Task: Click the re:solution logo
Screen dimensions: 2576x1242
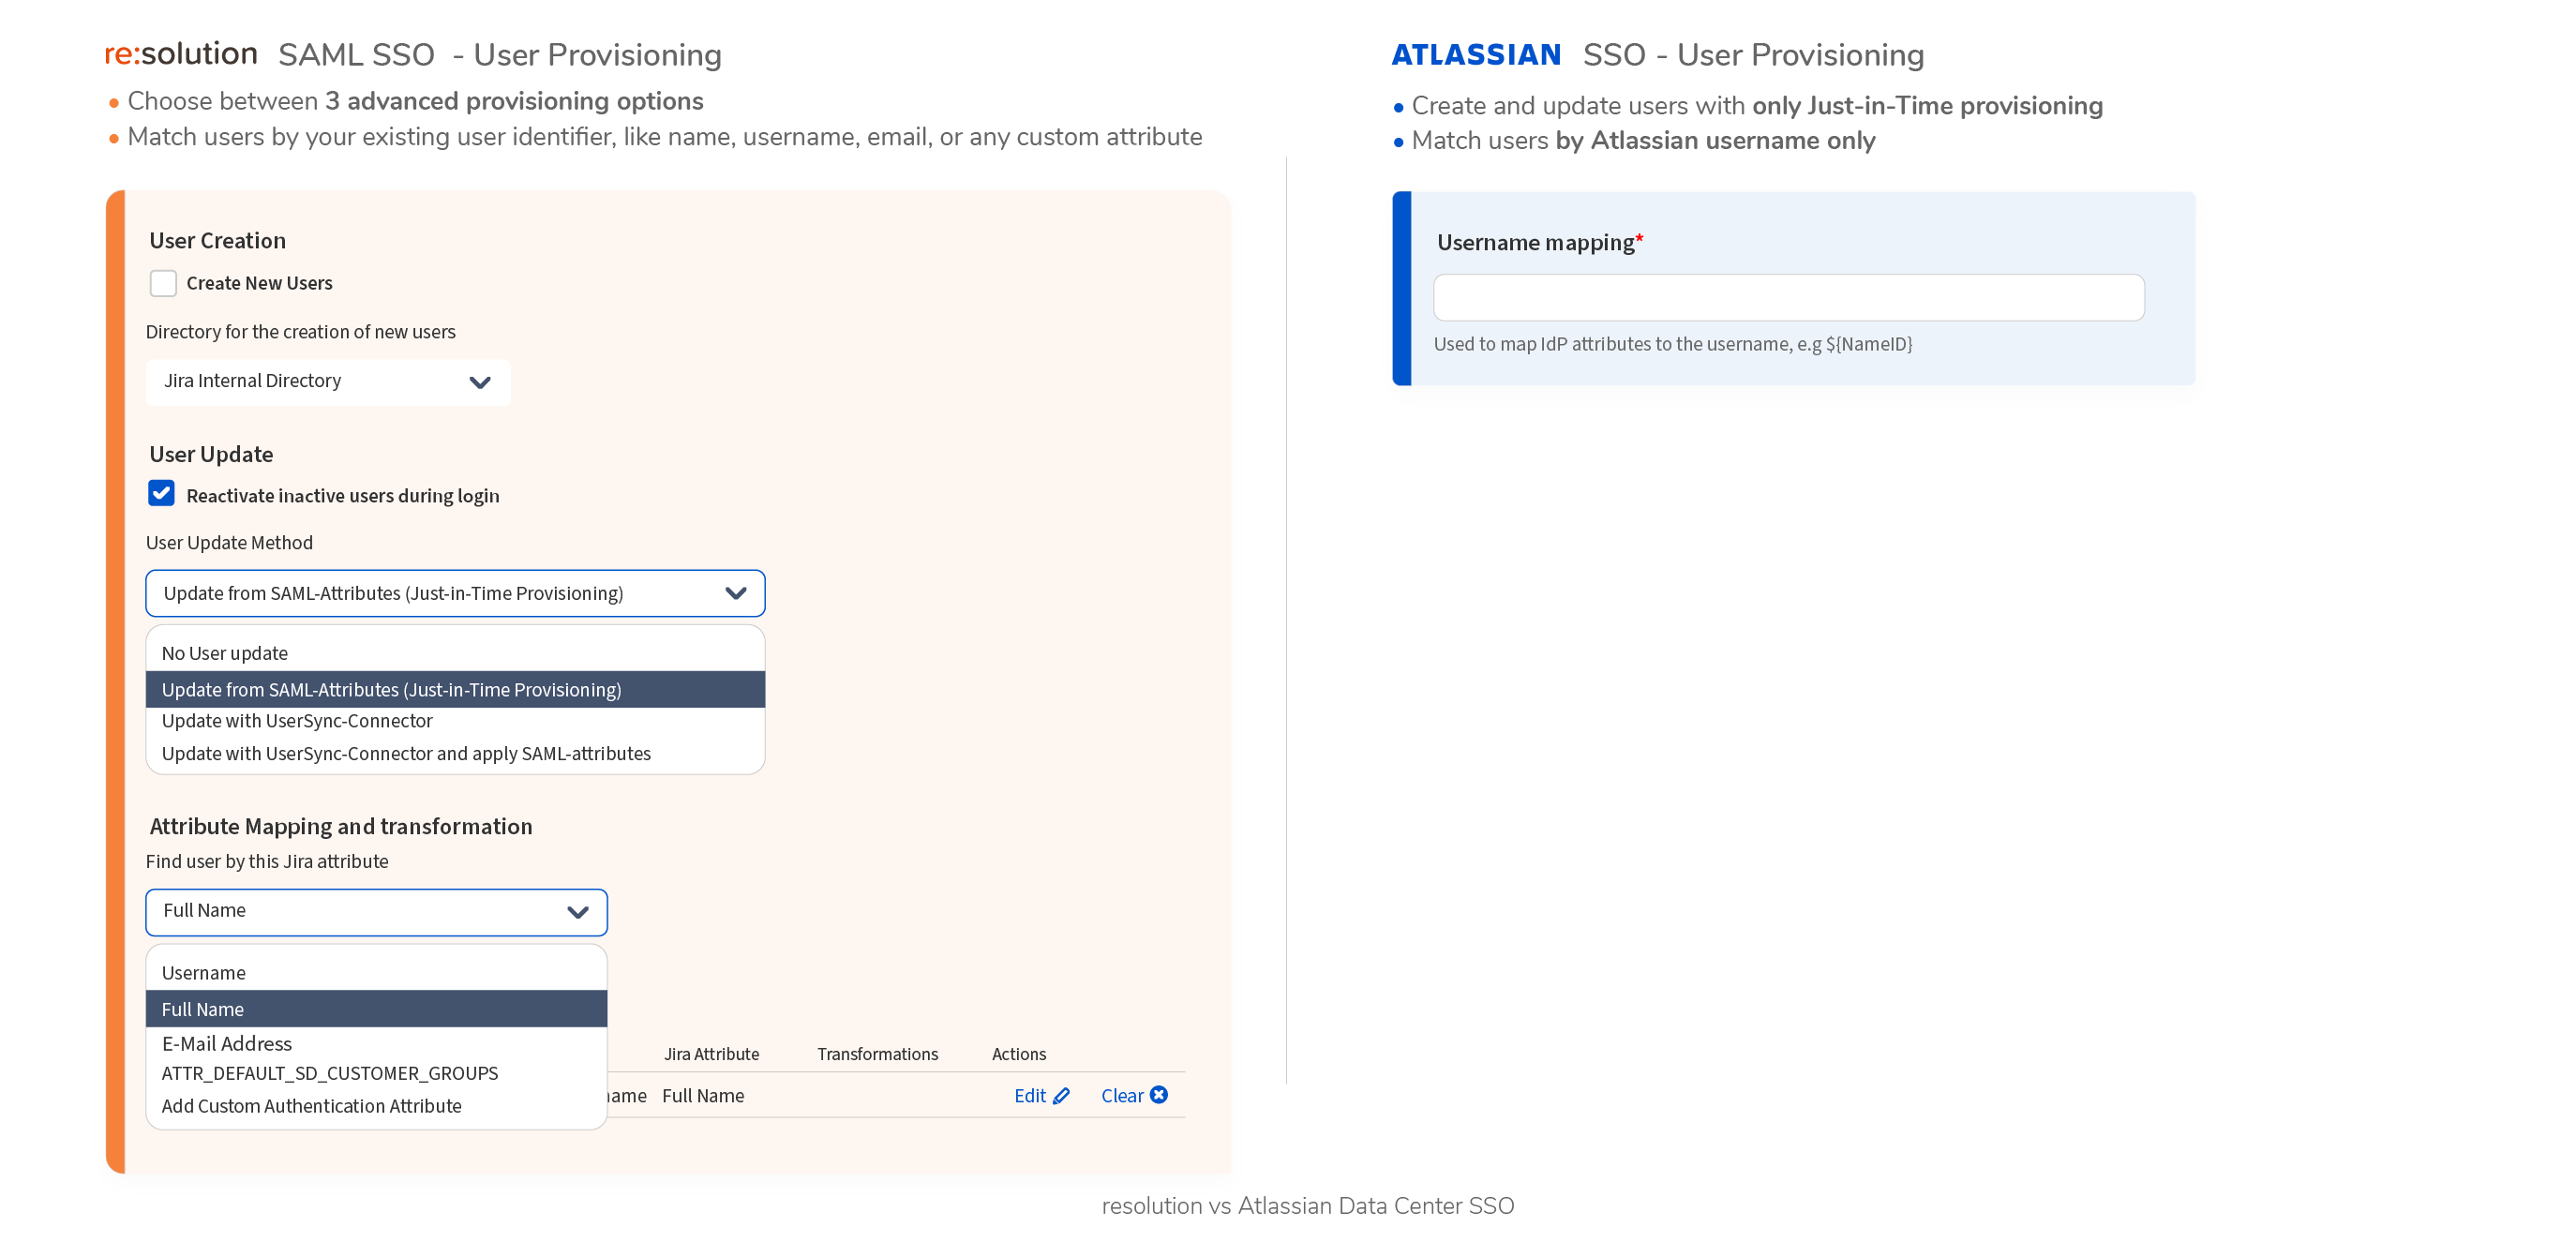Action: coord(181,54)
